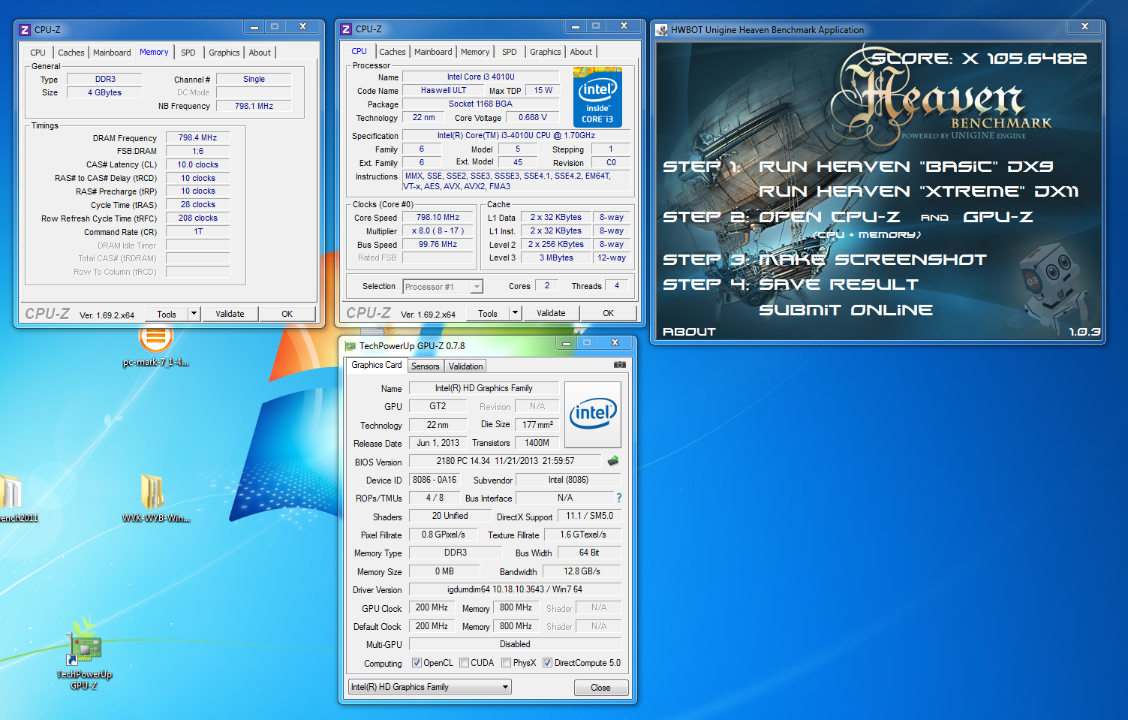Toggle the PhysX checkbox in GPU-Z
The width and height of the screenshot is (1128, 720).
(506, 662)
